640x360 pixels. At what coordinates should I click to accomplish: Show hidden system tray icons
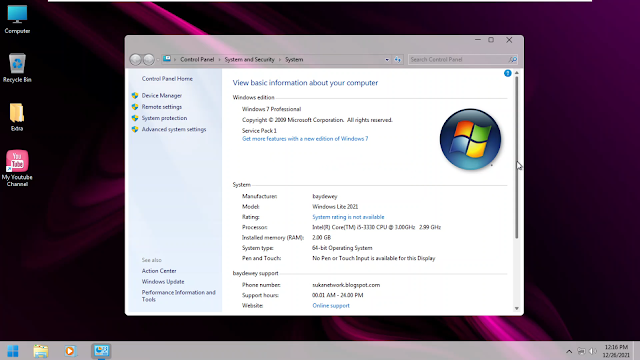(569, 351)
